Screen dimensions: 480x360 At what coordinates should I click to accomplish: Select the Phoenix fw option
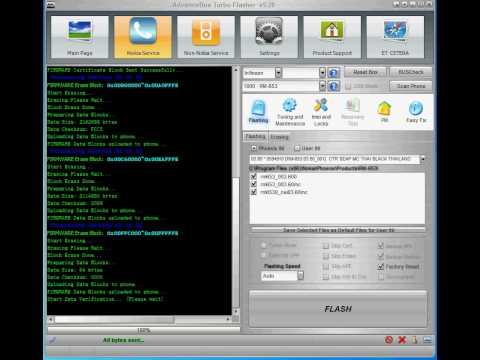pos(254,148)
